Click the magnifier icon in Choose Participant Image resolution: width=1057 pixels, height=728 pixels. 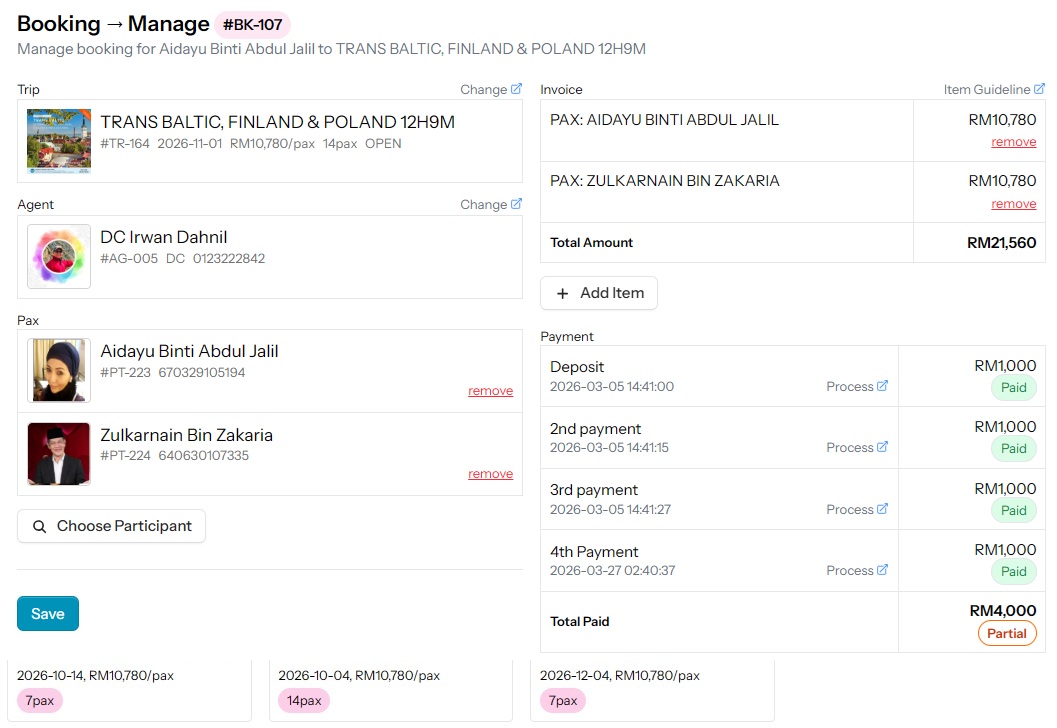40,526
